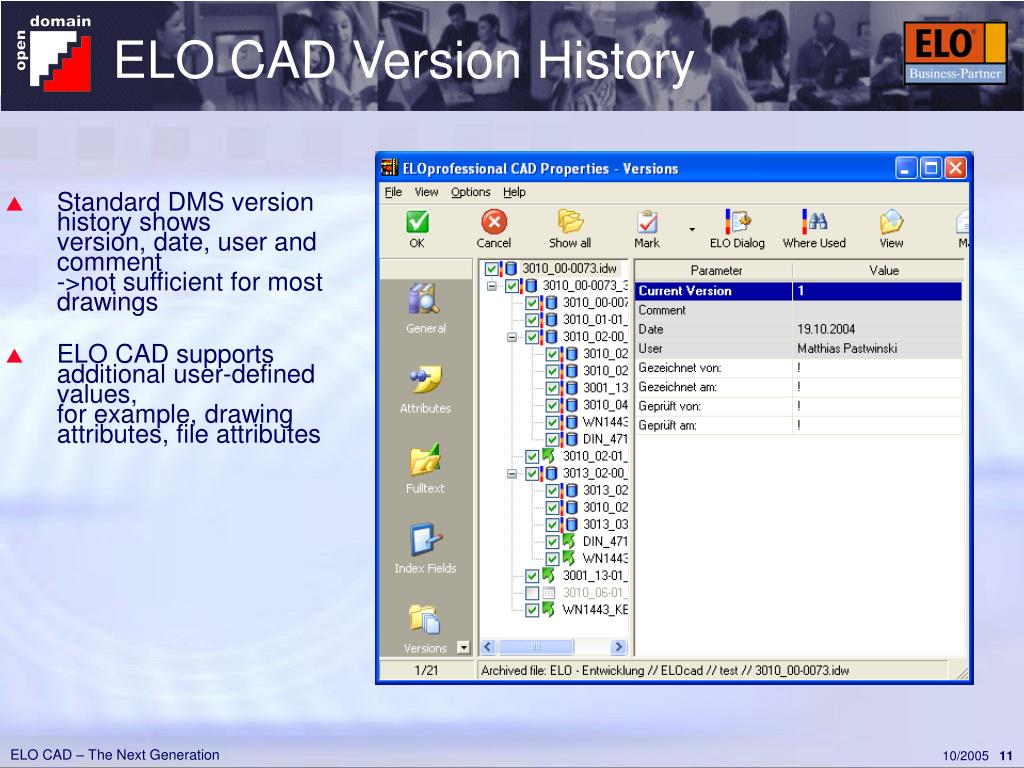Click the grey table icon of 3010_06-01_
The image size is (1024, 768).
[549, 592]
